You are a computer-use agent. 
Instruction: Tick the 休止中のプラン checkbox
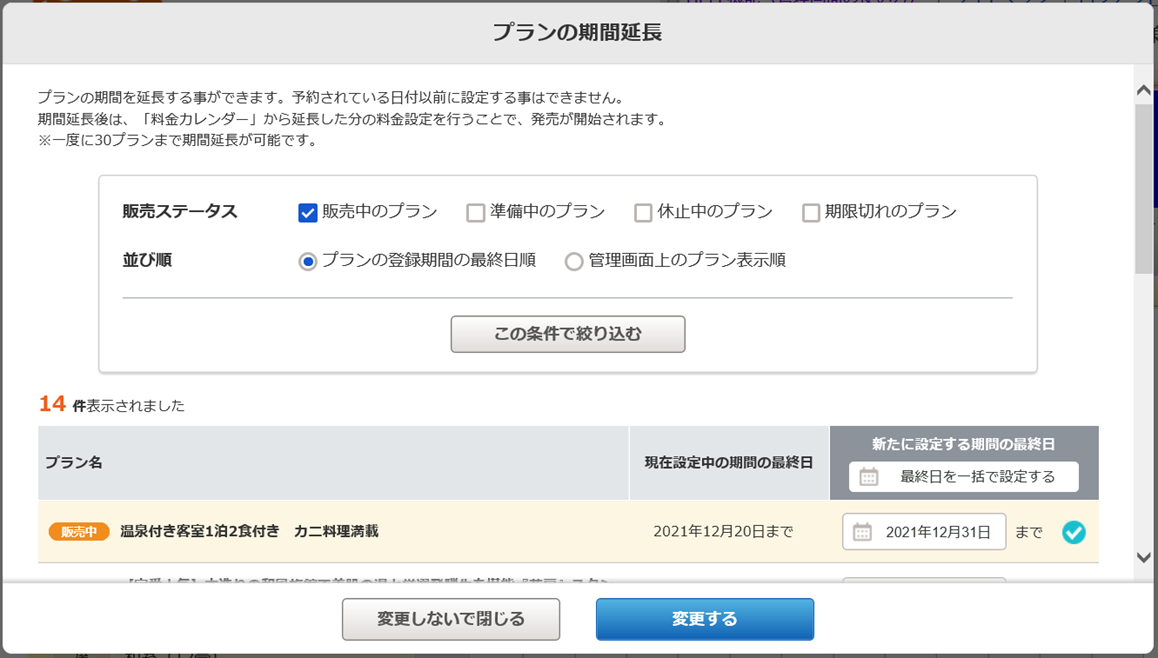pyautogui.click(x=643, y=212)
